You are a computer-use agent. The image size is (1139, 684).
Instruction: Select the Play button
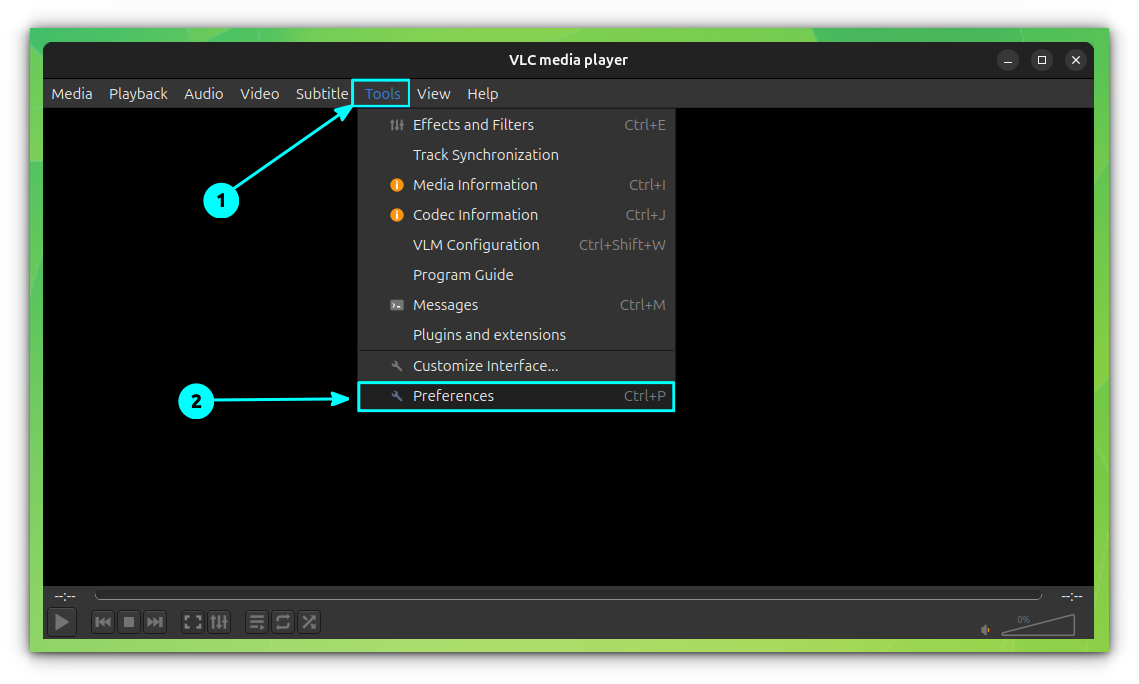(61, 621)
